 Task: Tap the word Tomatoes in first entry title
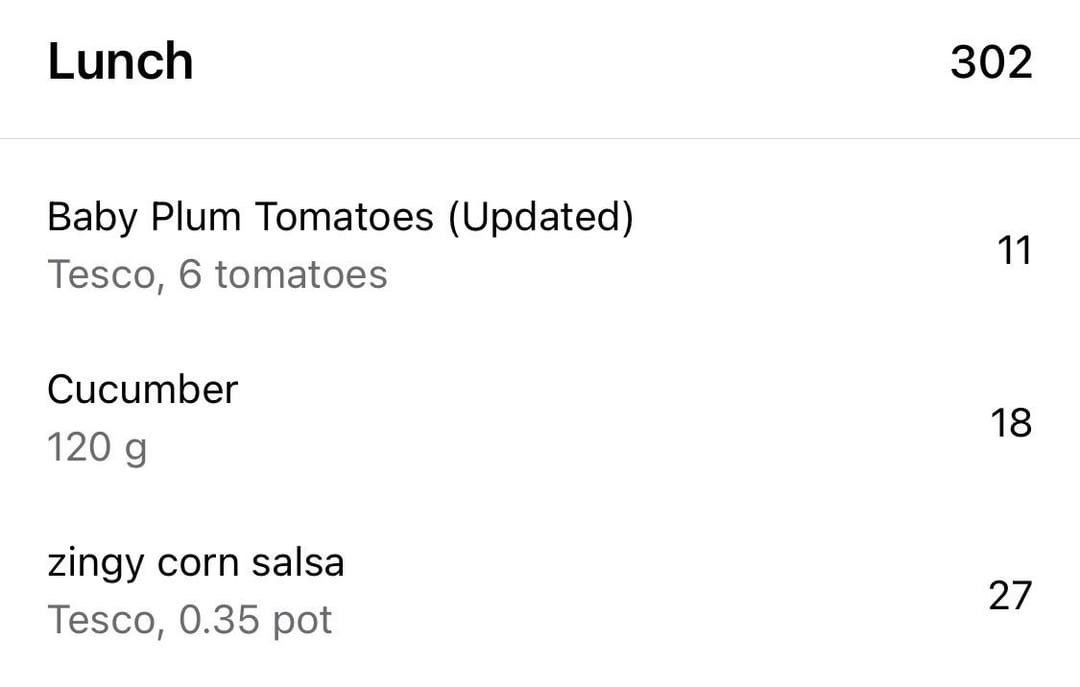pos(344,216)
